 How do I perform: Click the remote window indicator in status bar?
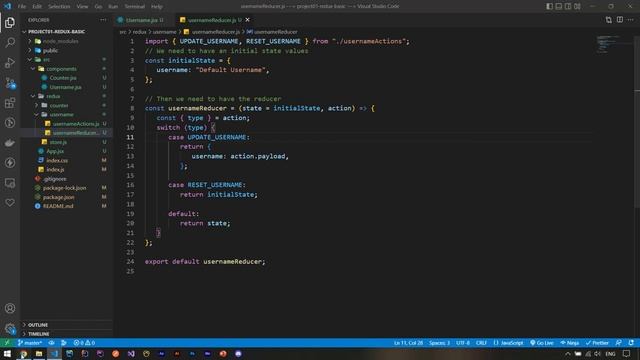(7, 343)
